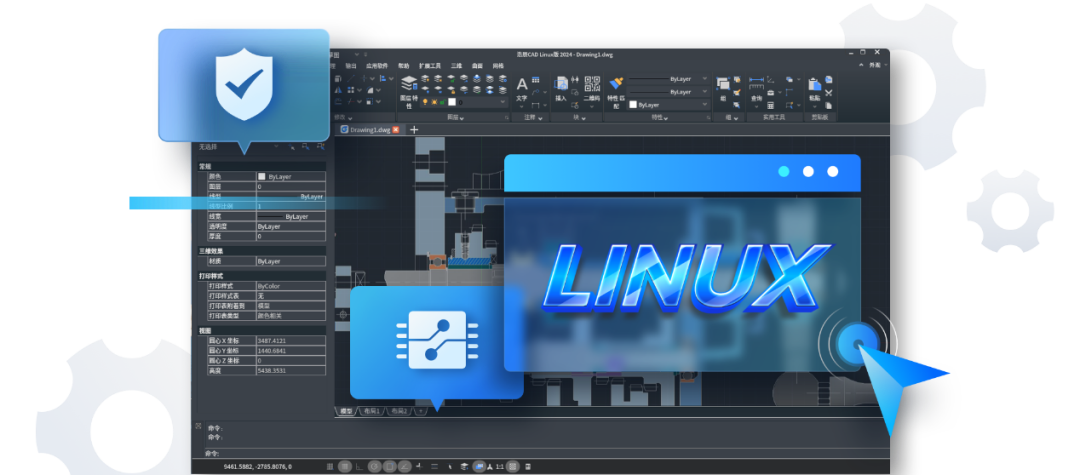Click the 组 group tool icon
This screenshot has width=1080, height=475.
click(723, 84)
